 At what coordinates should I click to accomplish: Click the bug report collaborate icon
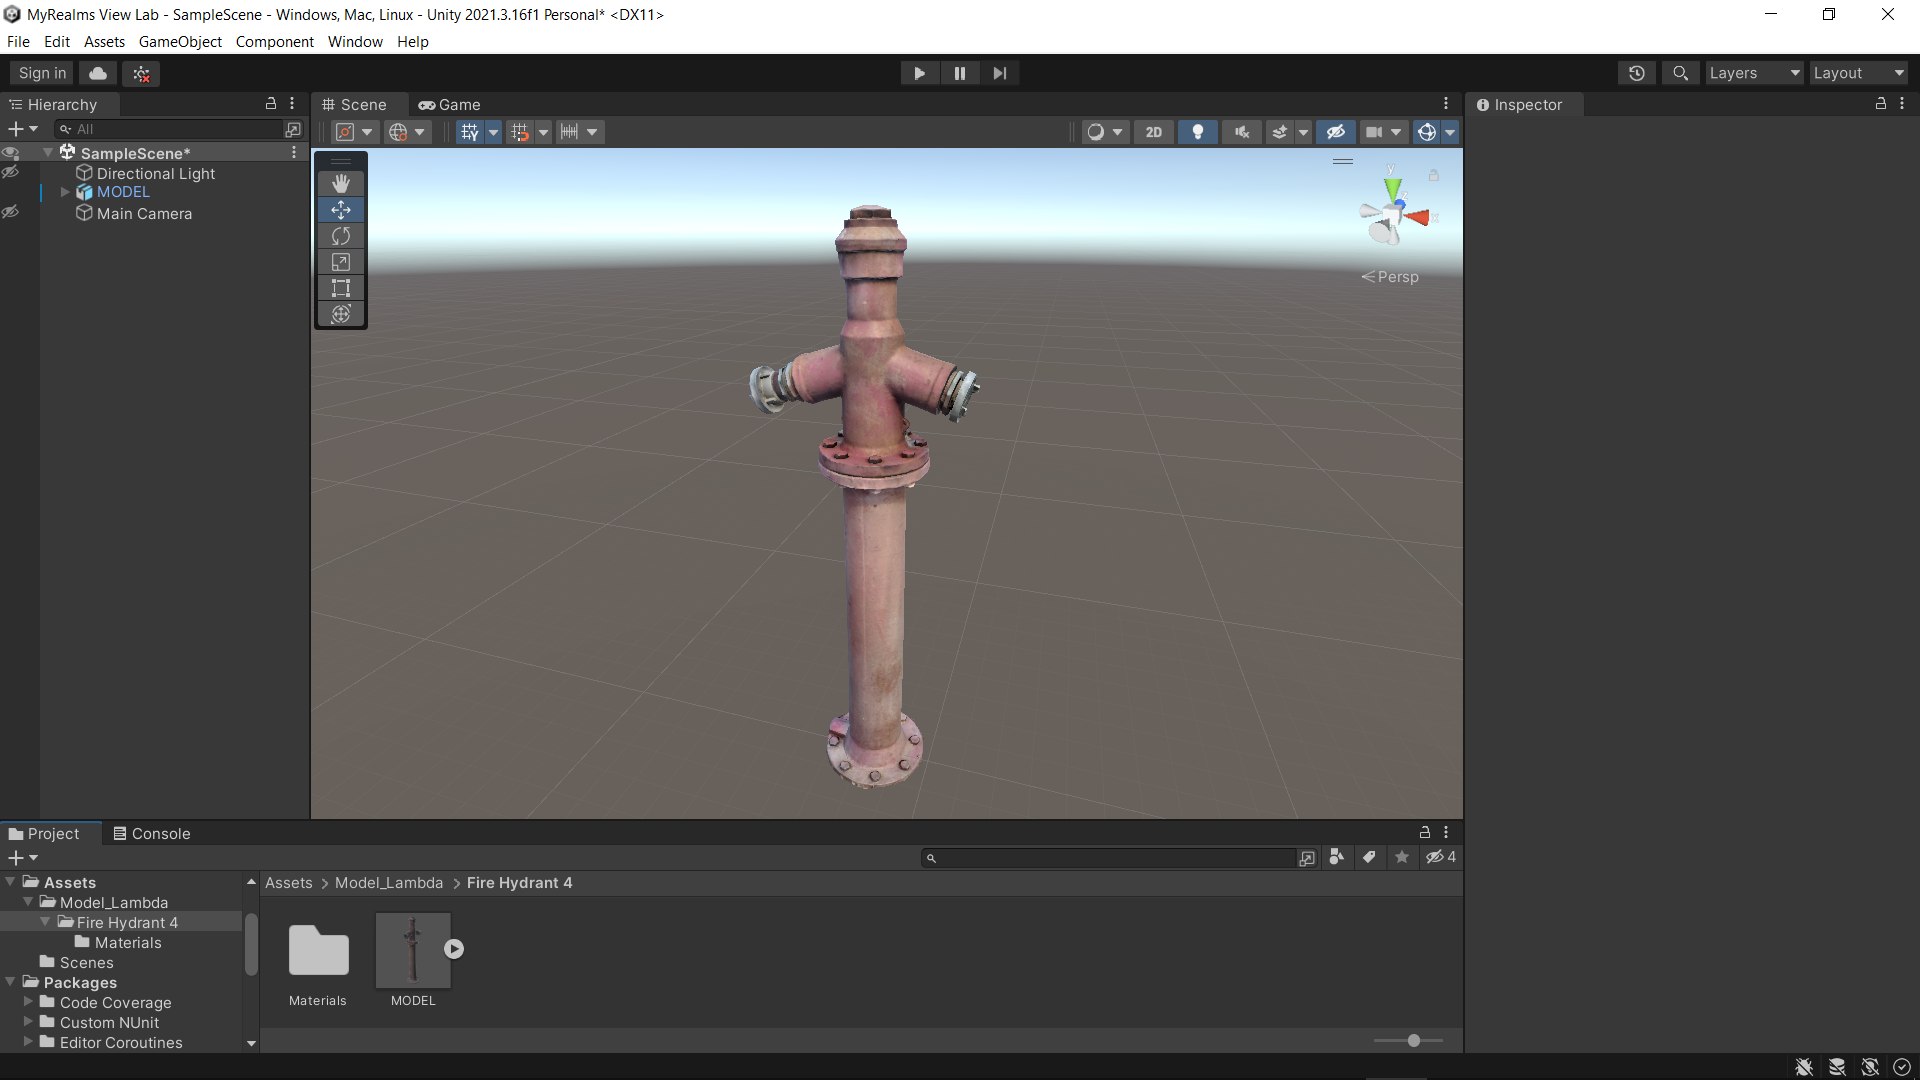pos(141,73)
